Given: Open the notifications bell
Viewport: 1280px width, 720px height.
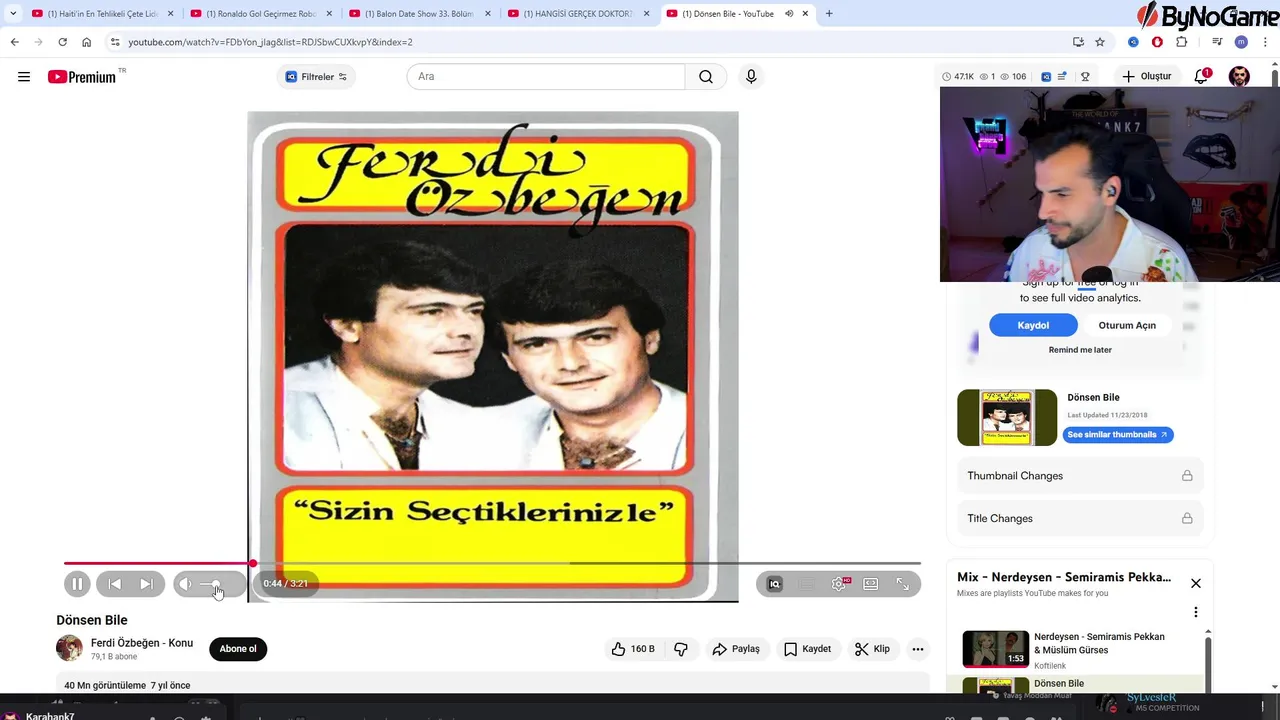Looking at the screenshot, I should pos(1202,77).
